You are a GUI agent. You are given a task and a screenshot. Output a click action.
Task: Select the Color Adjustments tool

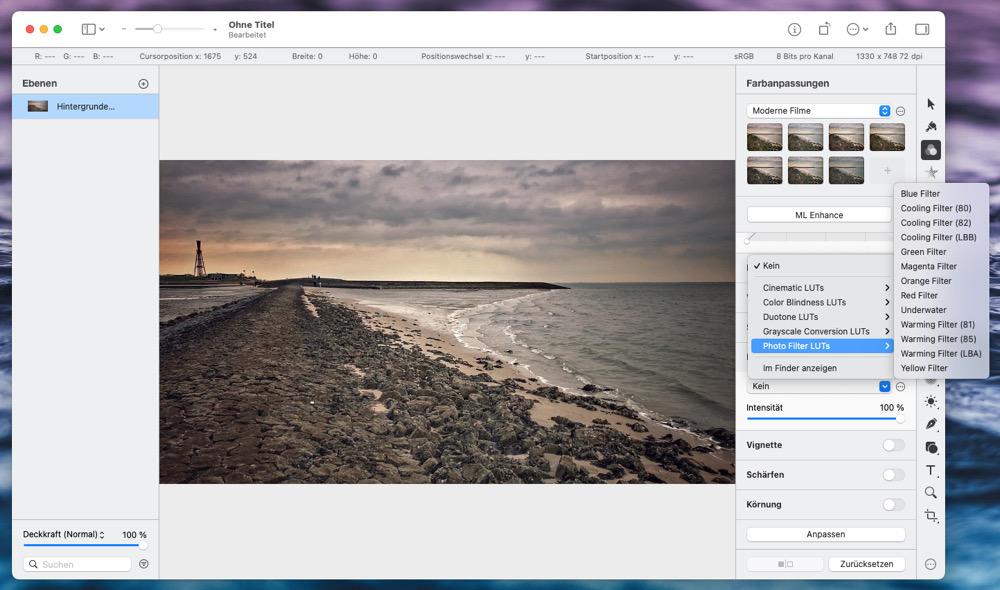[x=931, y=150]
